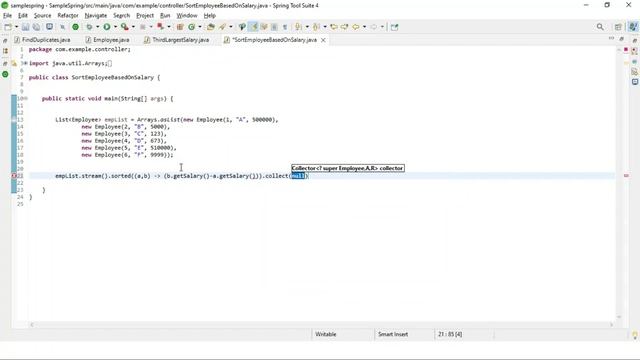Click the Save toolbar icon
The image size is (640, 360).
[25, 27]
